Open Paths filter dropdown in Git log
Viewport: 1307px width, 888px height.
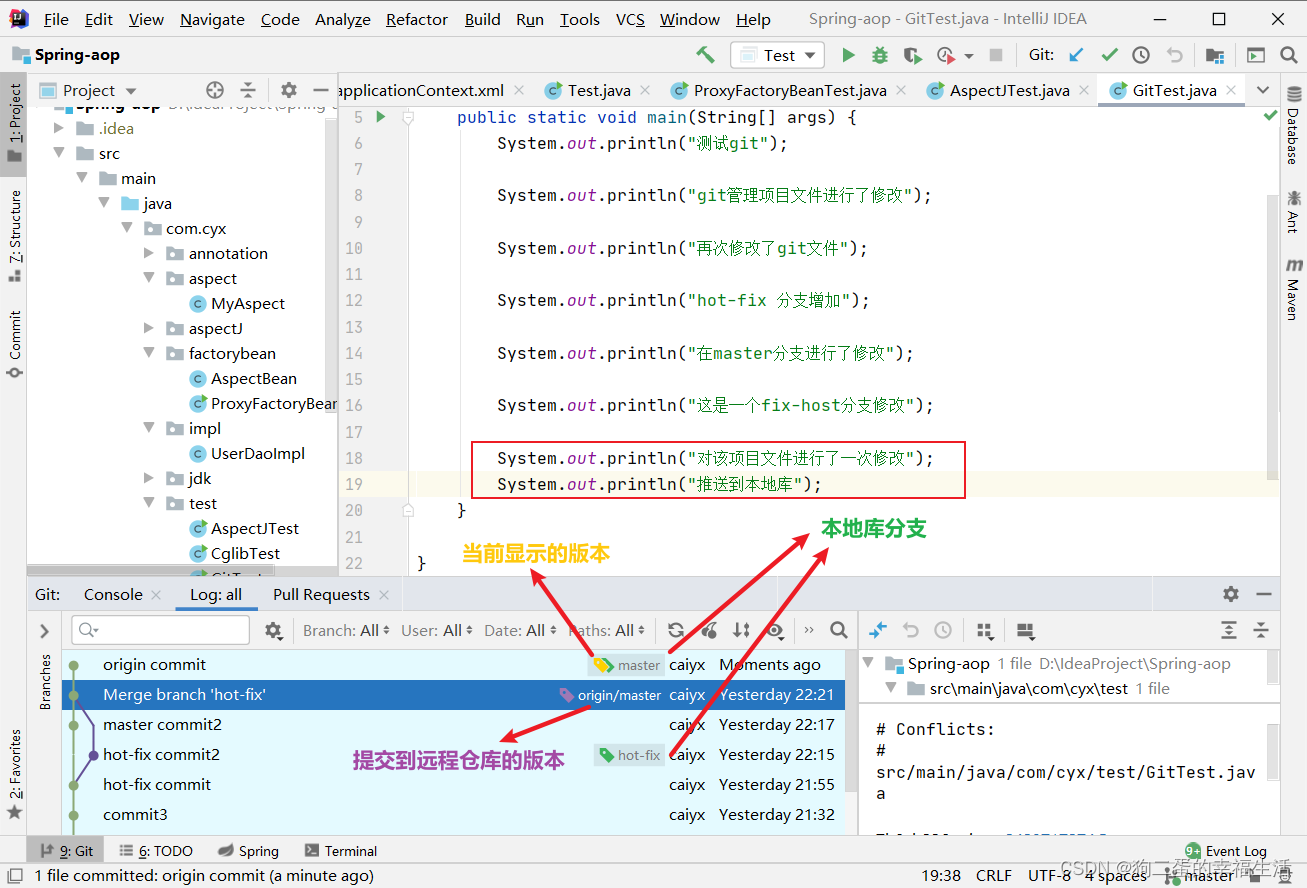[608, 630]
